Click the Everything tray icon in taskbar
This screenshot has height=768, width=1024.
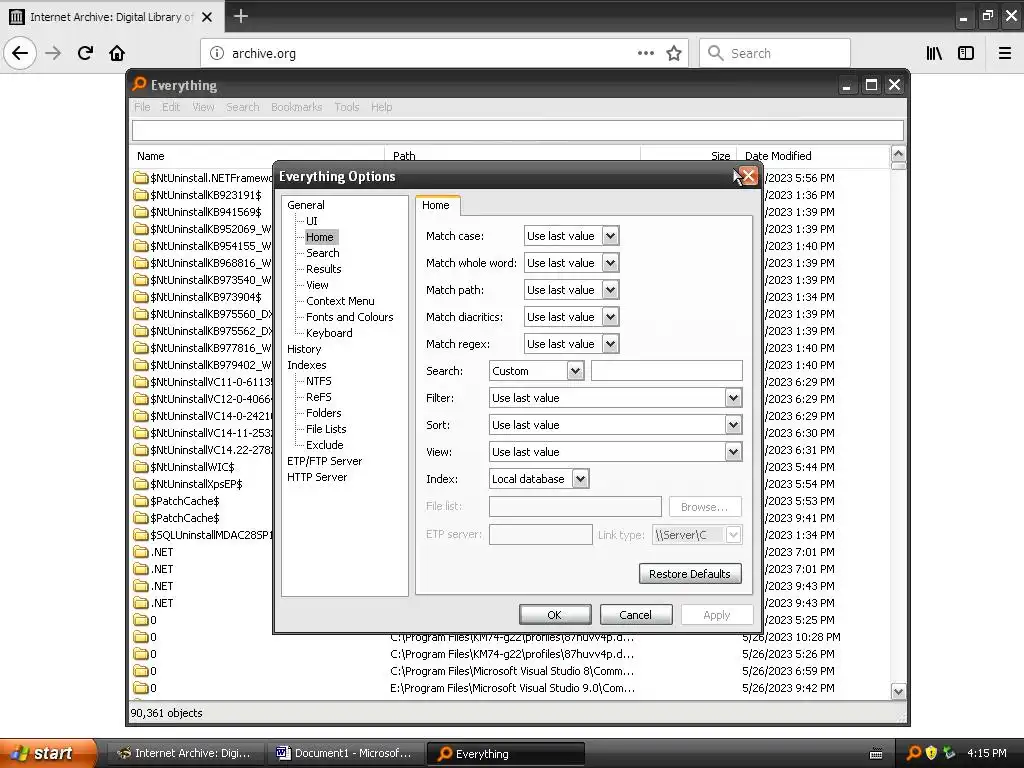coord(914,753)
